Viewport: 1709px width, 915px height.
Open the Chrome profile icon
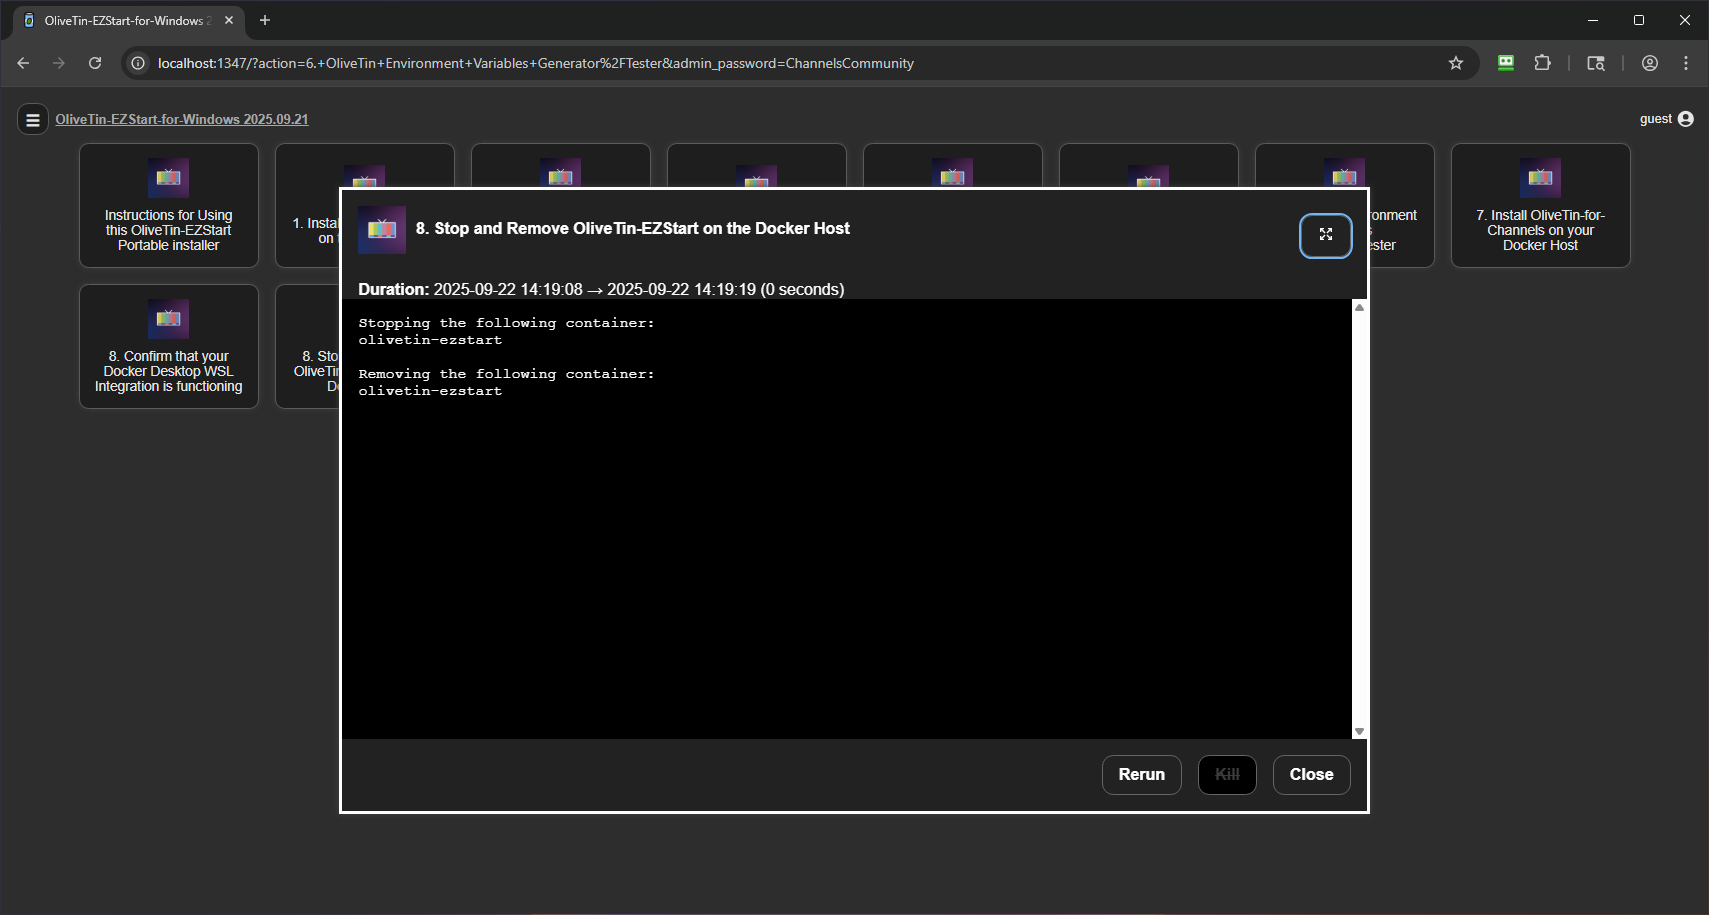click(x=1649, y=63)
